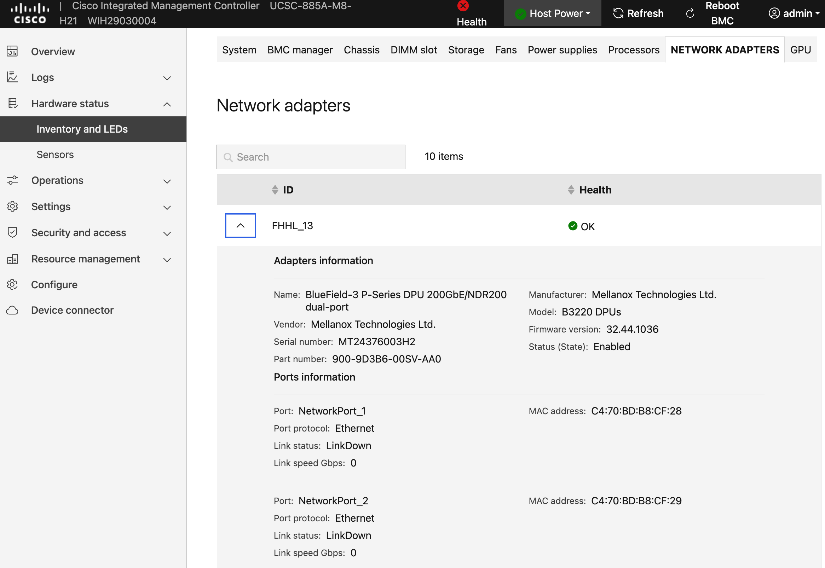The image size is (825, 568).
Task: Sort by Health column arrows
Action: (x=571, y=190)
